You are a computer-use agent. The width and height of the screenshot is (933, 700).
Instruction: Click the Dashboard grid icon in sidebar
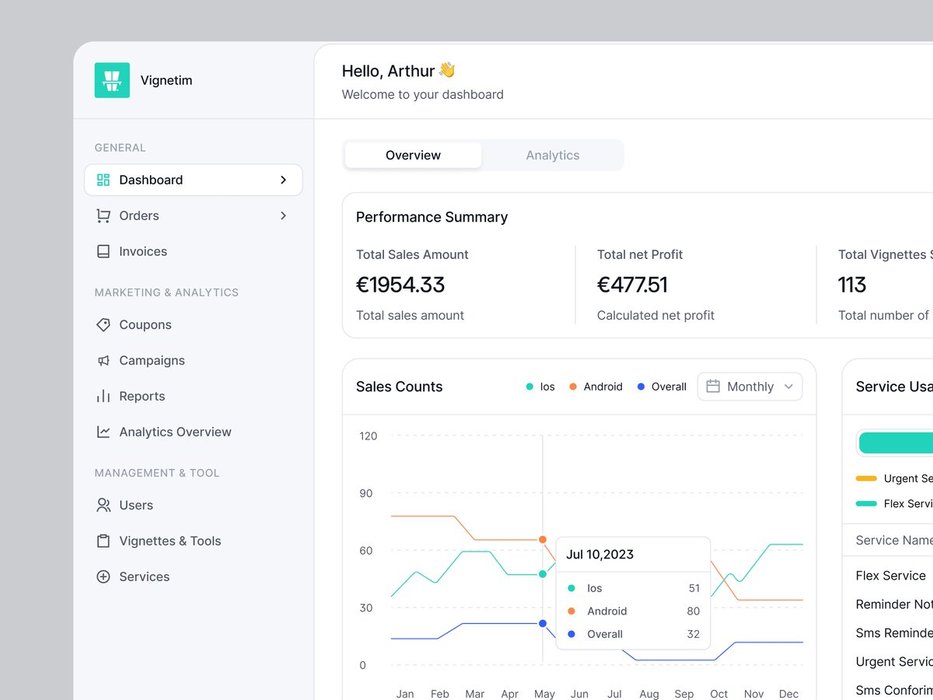click(103, 180)
